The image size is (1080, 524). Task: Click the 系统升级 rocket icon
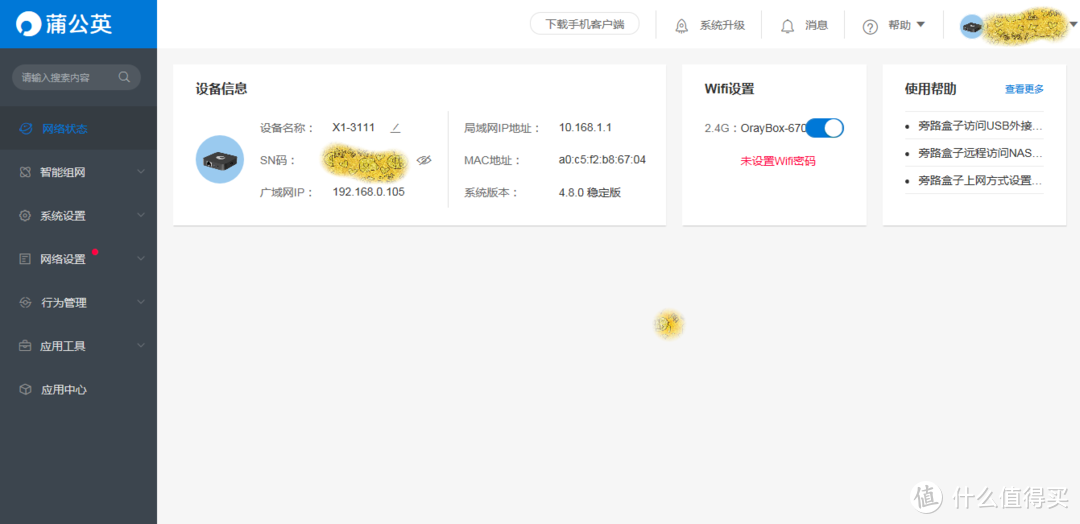pos(682,25)
